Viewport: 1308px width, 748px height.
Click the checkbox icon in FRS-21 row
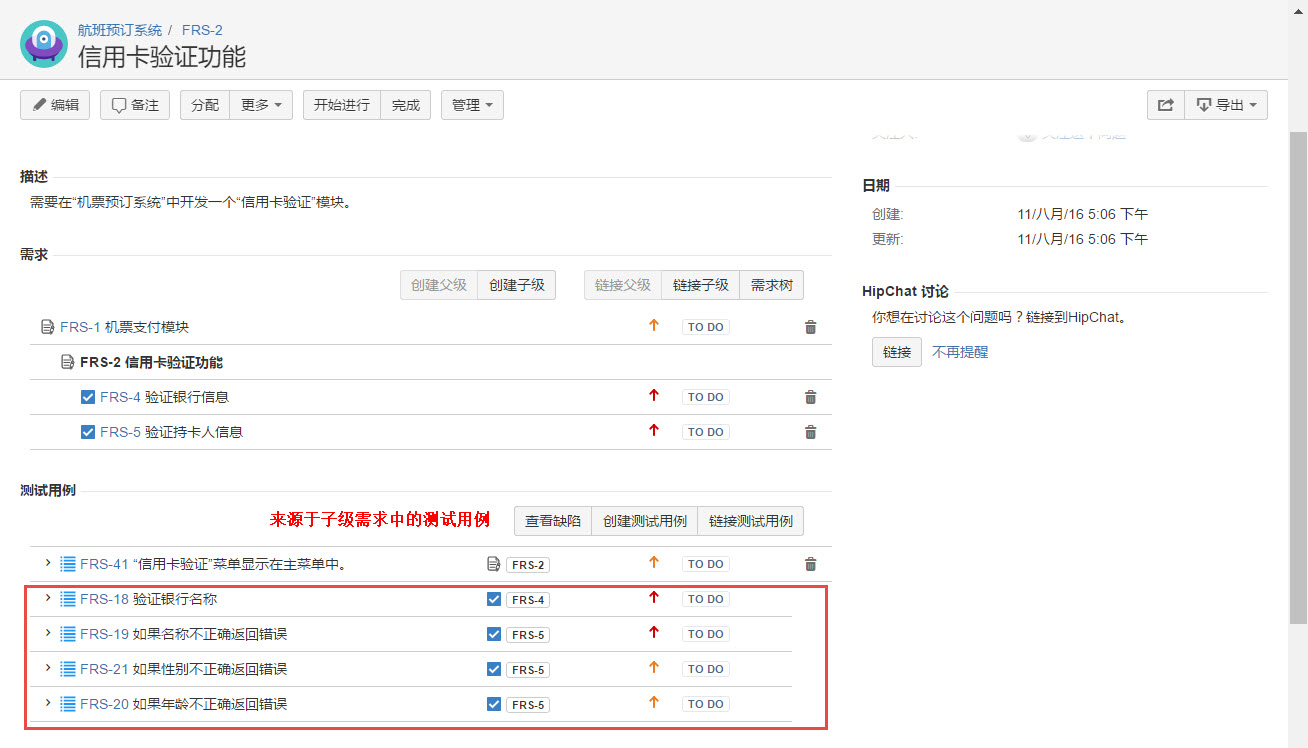click(493, 669)
